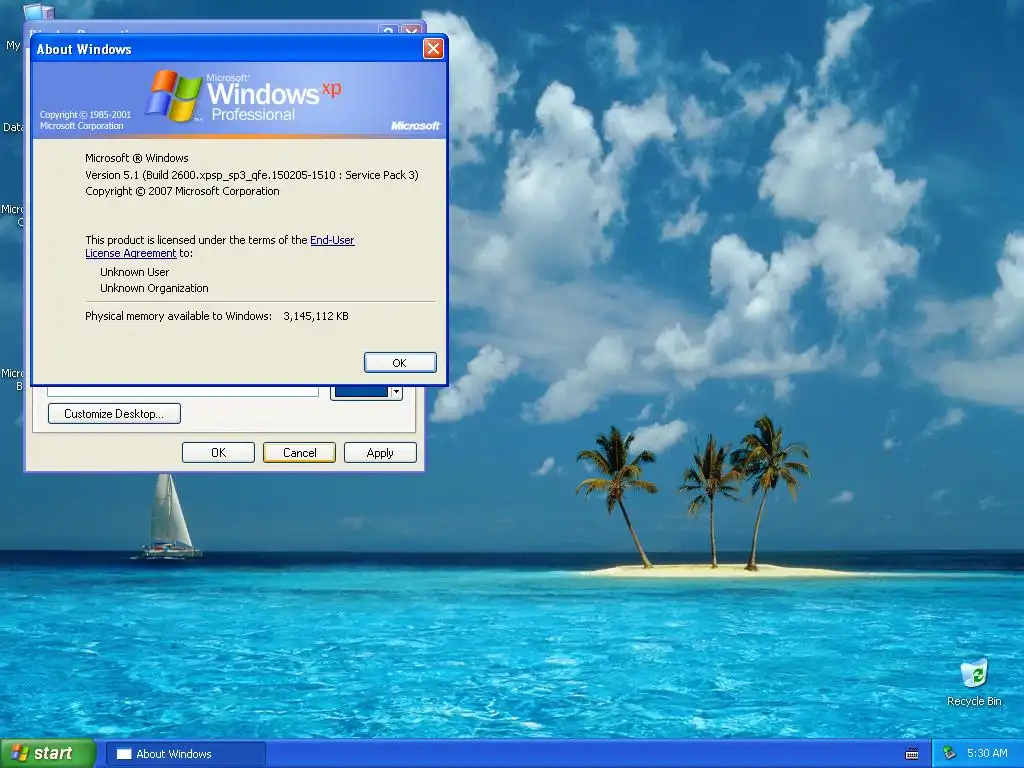The height and width of the screenshot is (768, 1024).
Task: Click Cancel in the Display Properties window
Action: click(x=299, y=453)
